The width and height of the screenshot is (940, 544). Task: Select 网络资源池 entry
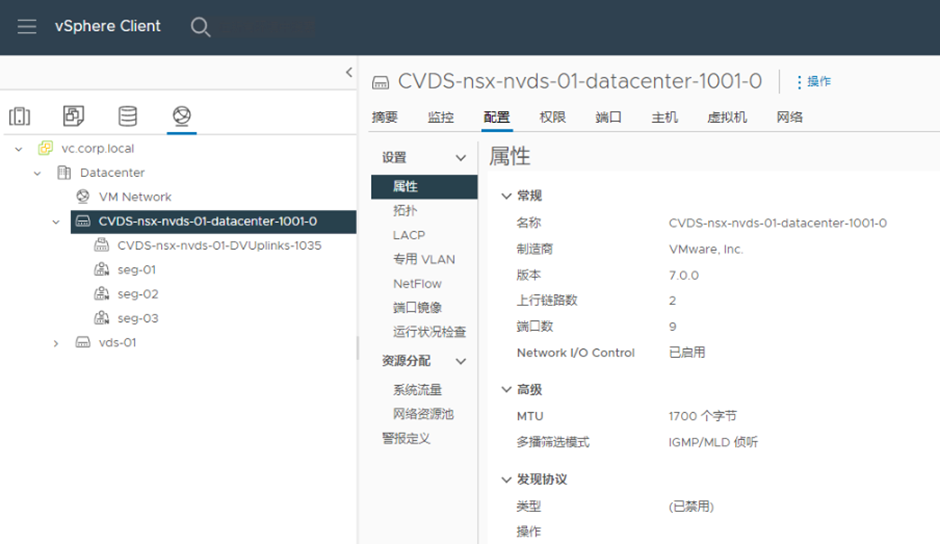[x=424, y=414]
